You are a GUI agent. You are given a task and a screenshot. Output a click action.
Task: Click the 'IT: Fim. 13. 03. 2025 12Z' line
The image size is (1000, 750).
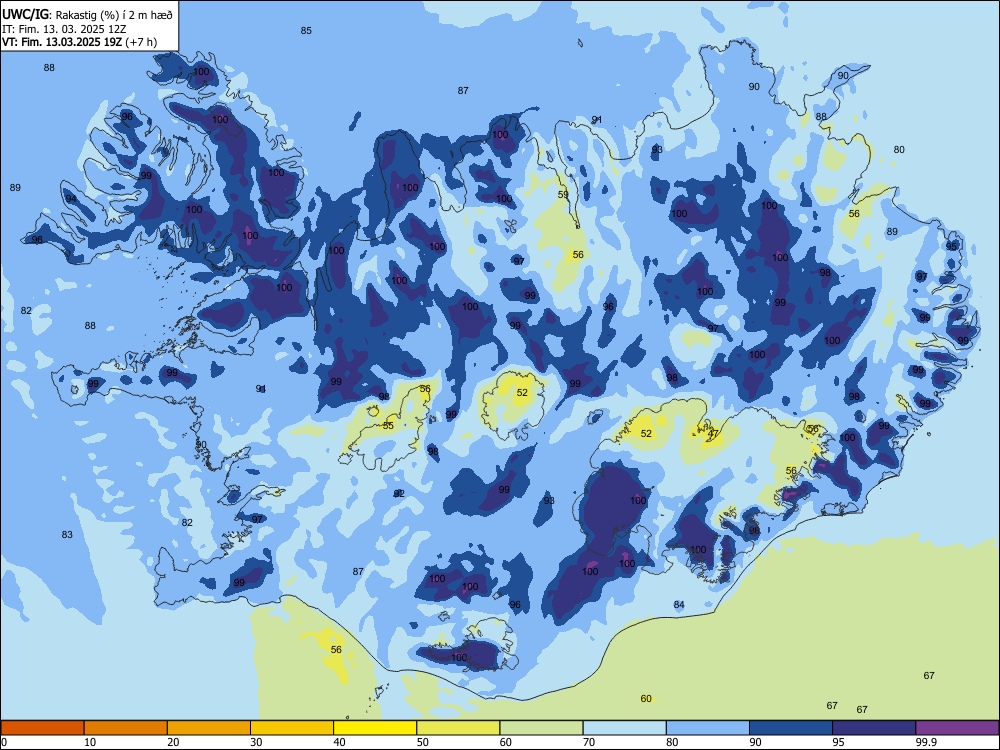click(x=64, y=29)
